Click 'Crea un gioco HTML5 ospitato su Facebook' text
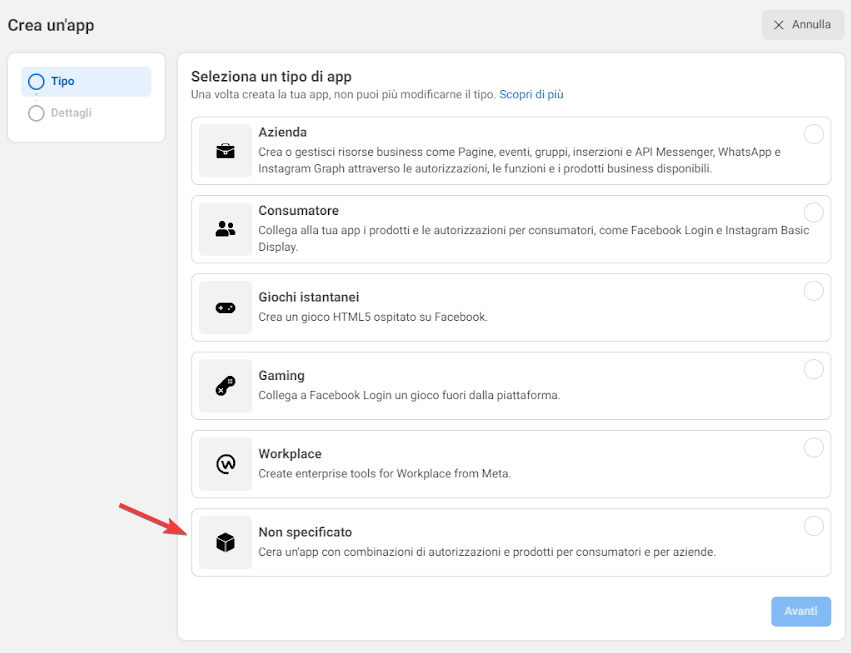This screenshot has height=653, width=851. tap(373, 316)
